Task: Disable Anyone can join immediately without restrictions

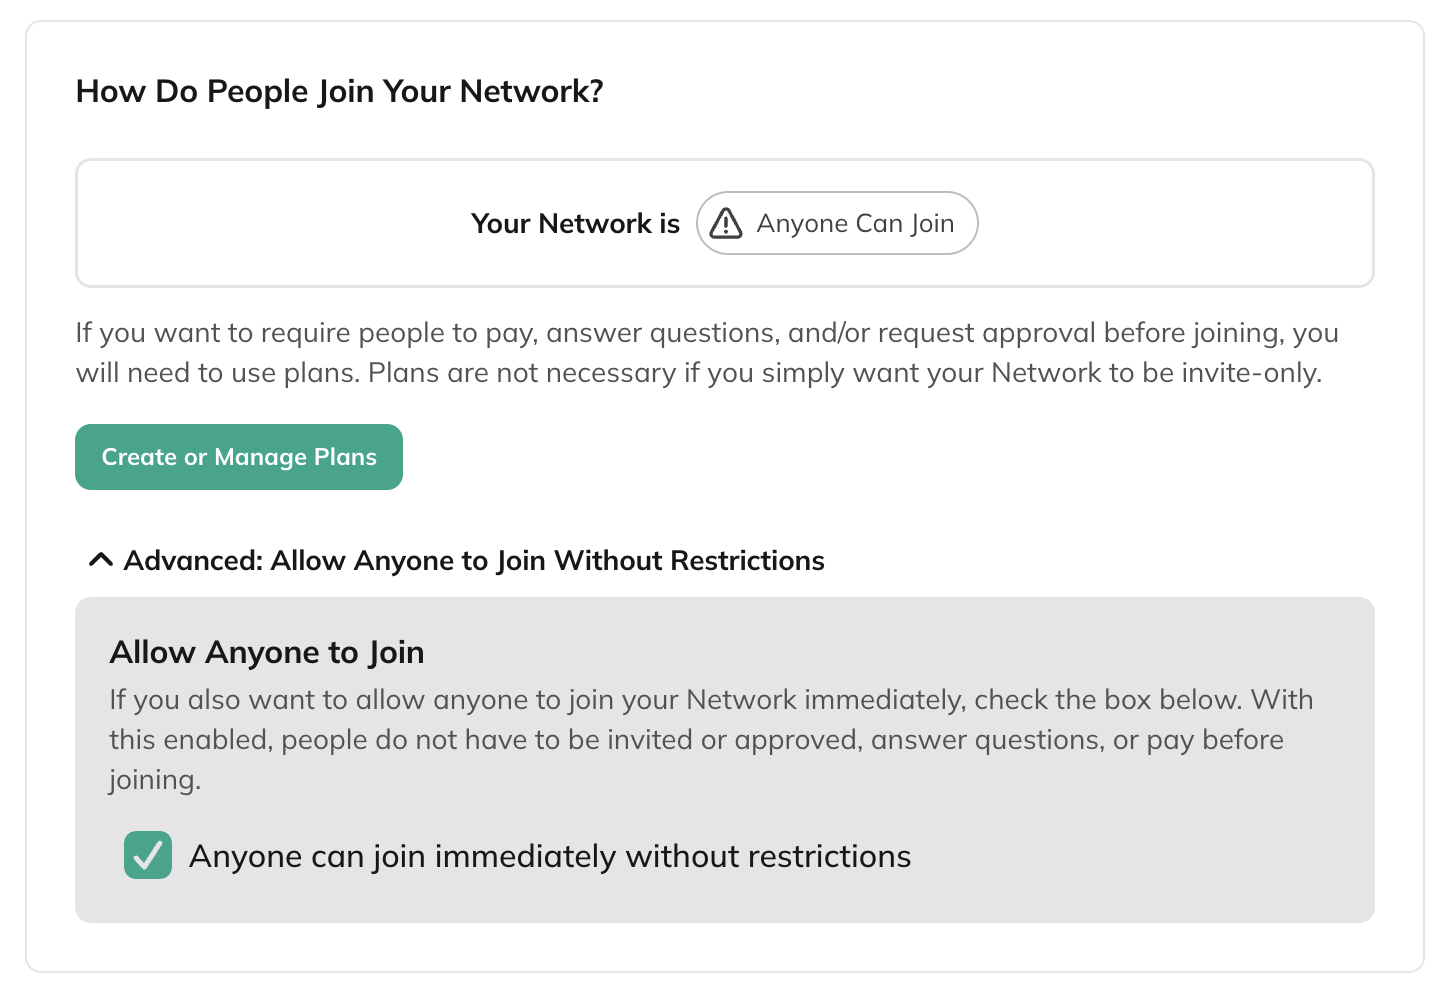Action: 148,856
